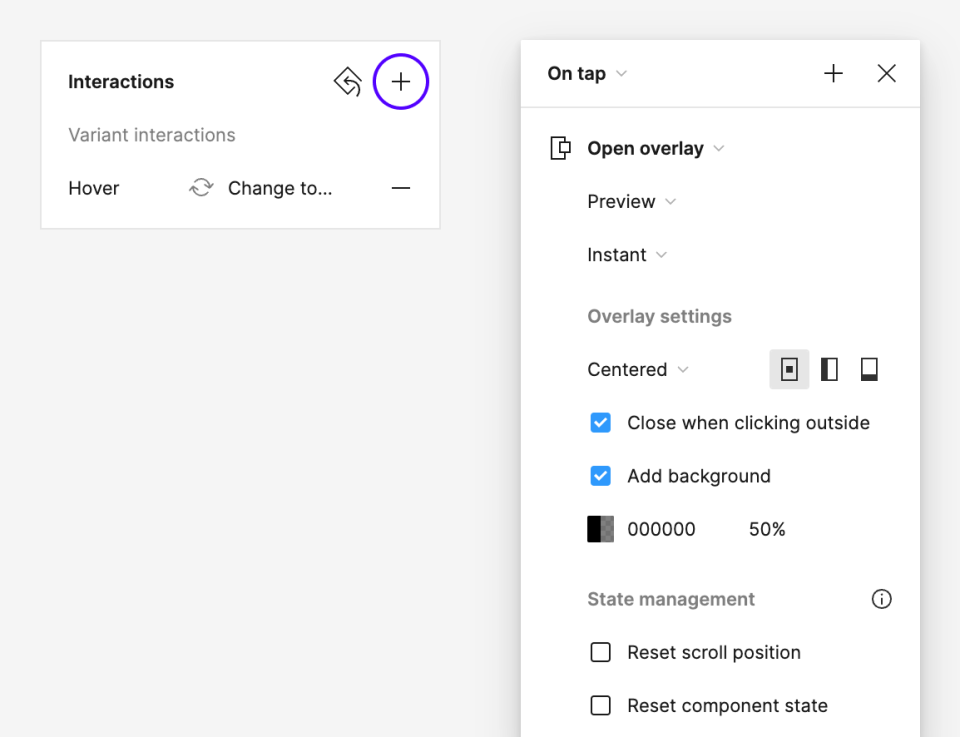Click the Change to swap icon
The width and height of the screenshot is (960, 737).
[x=201, y=188]
